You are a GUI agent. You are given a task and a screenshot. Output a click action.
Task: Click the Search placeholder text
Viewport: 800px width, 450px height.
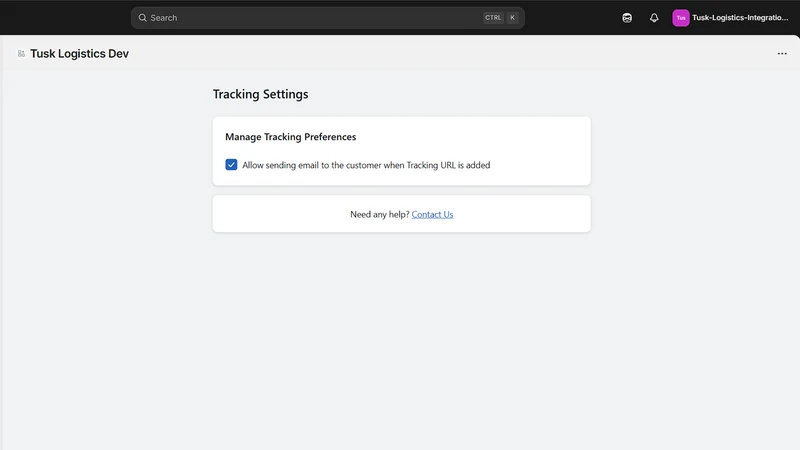164,18
